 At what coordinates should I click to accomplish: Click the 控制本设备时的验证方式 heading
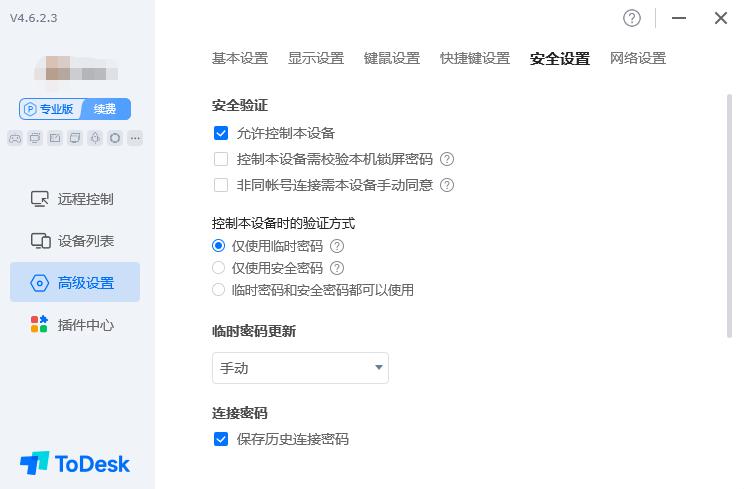tap(283, 223)
